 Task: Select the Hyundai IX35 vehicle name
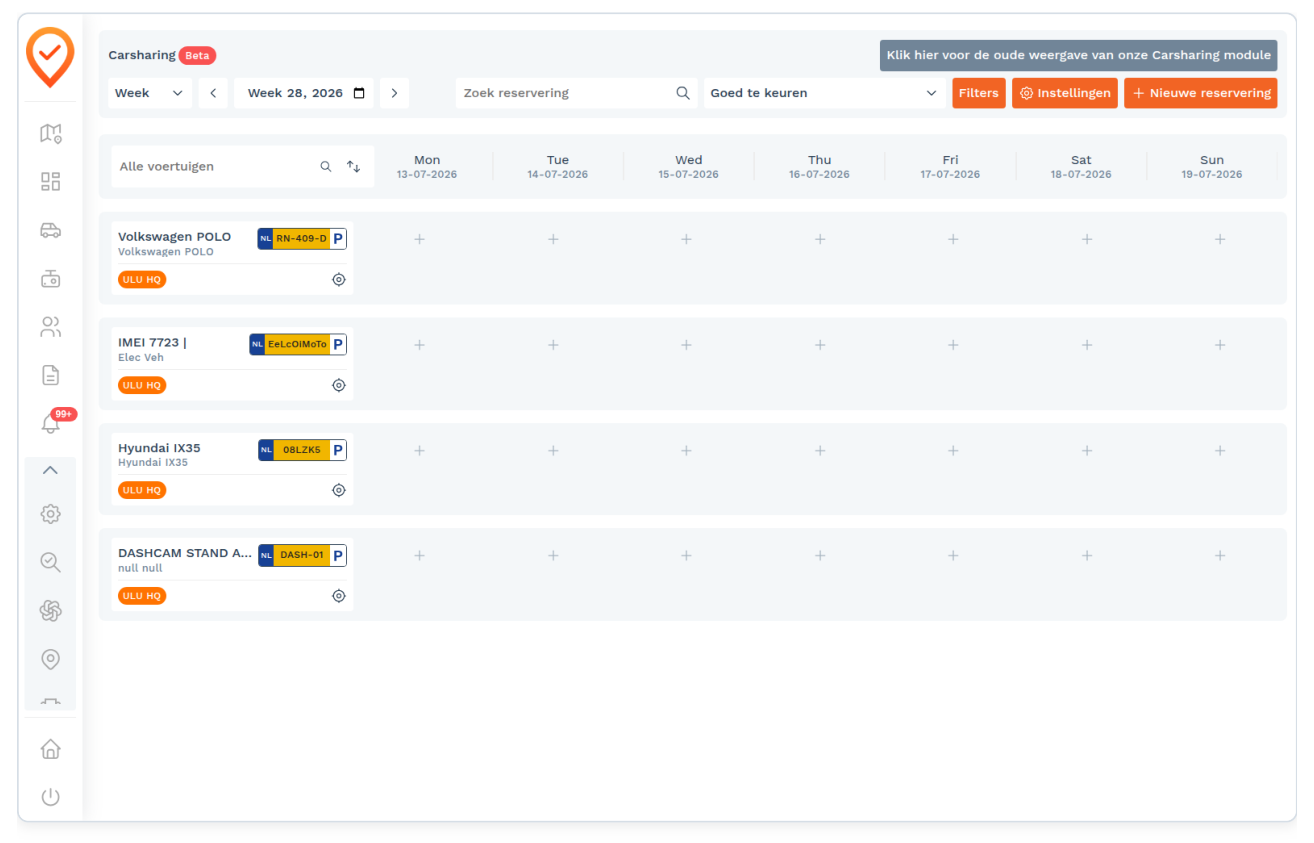tap(159, 448)
